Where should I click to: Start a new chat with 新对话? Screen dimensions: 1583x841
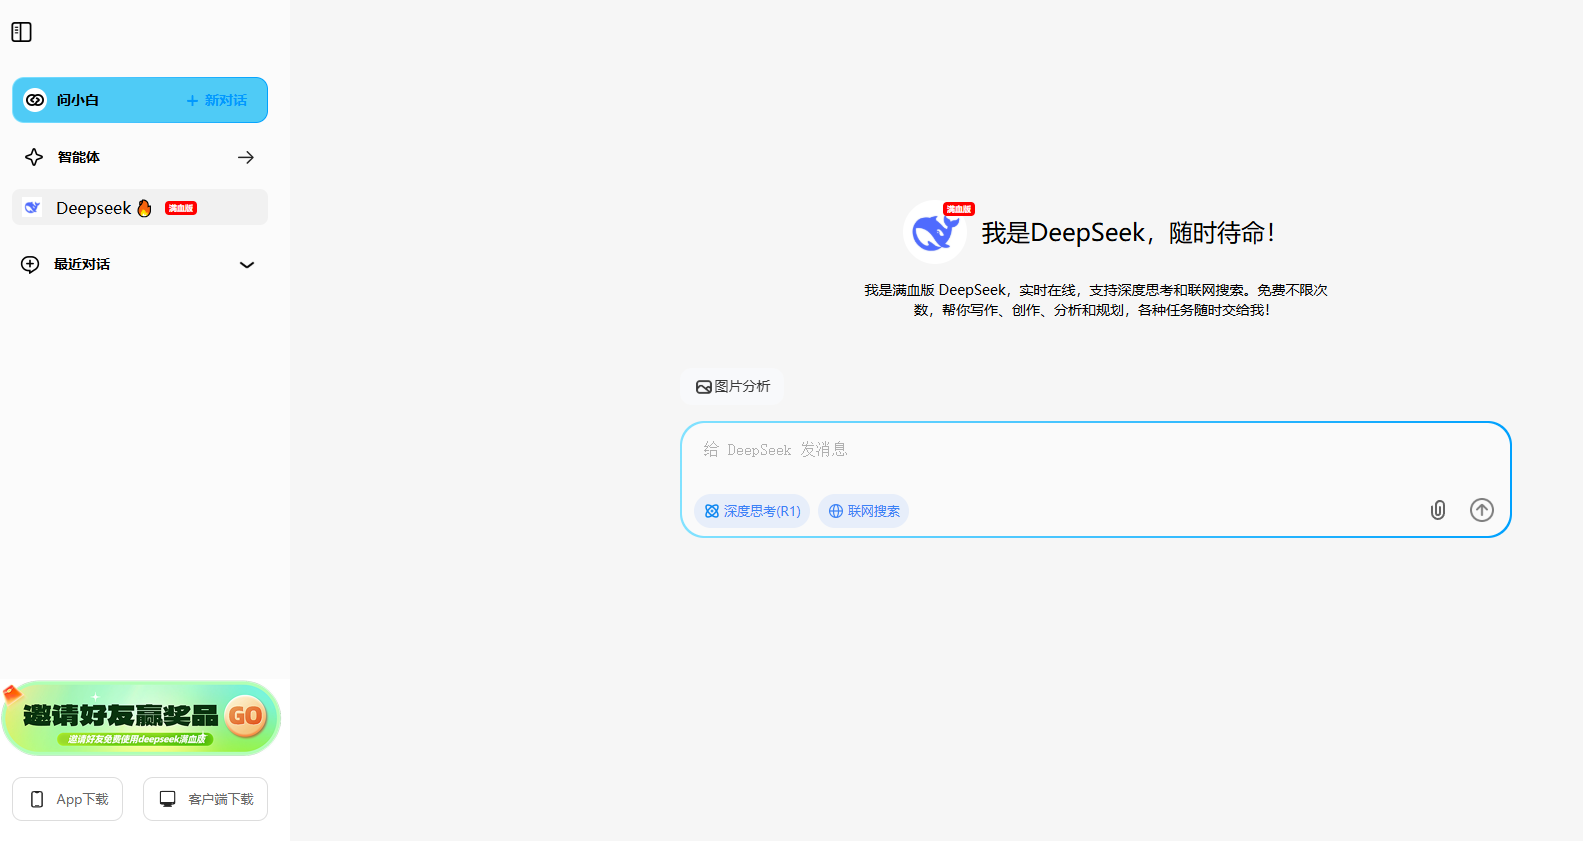tap(217, 100)
